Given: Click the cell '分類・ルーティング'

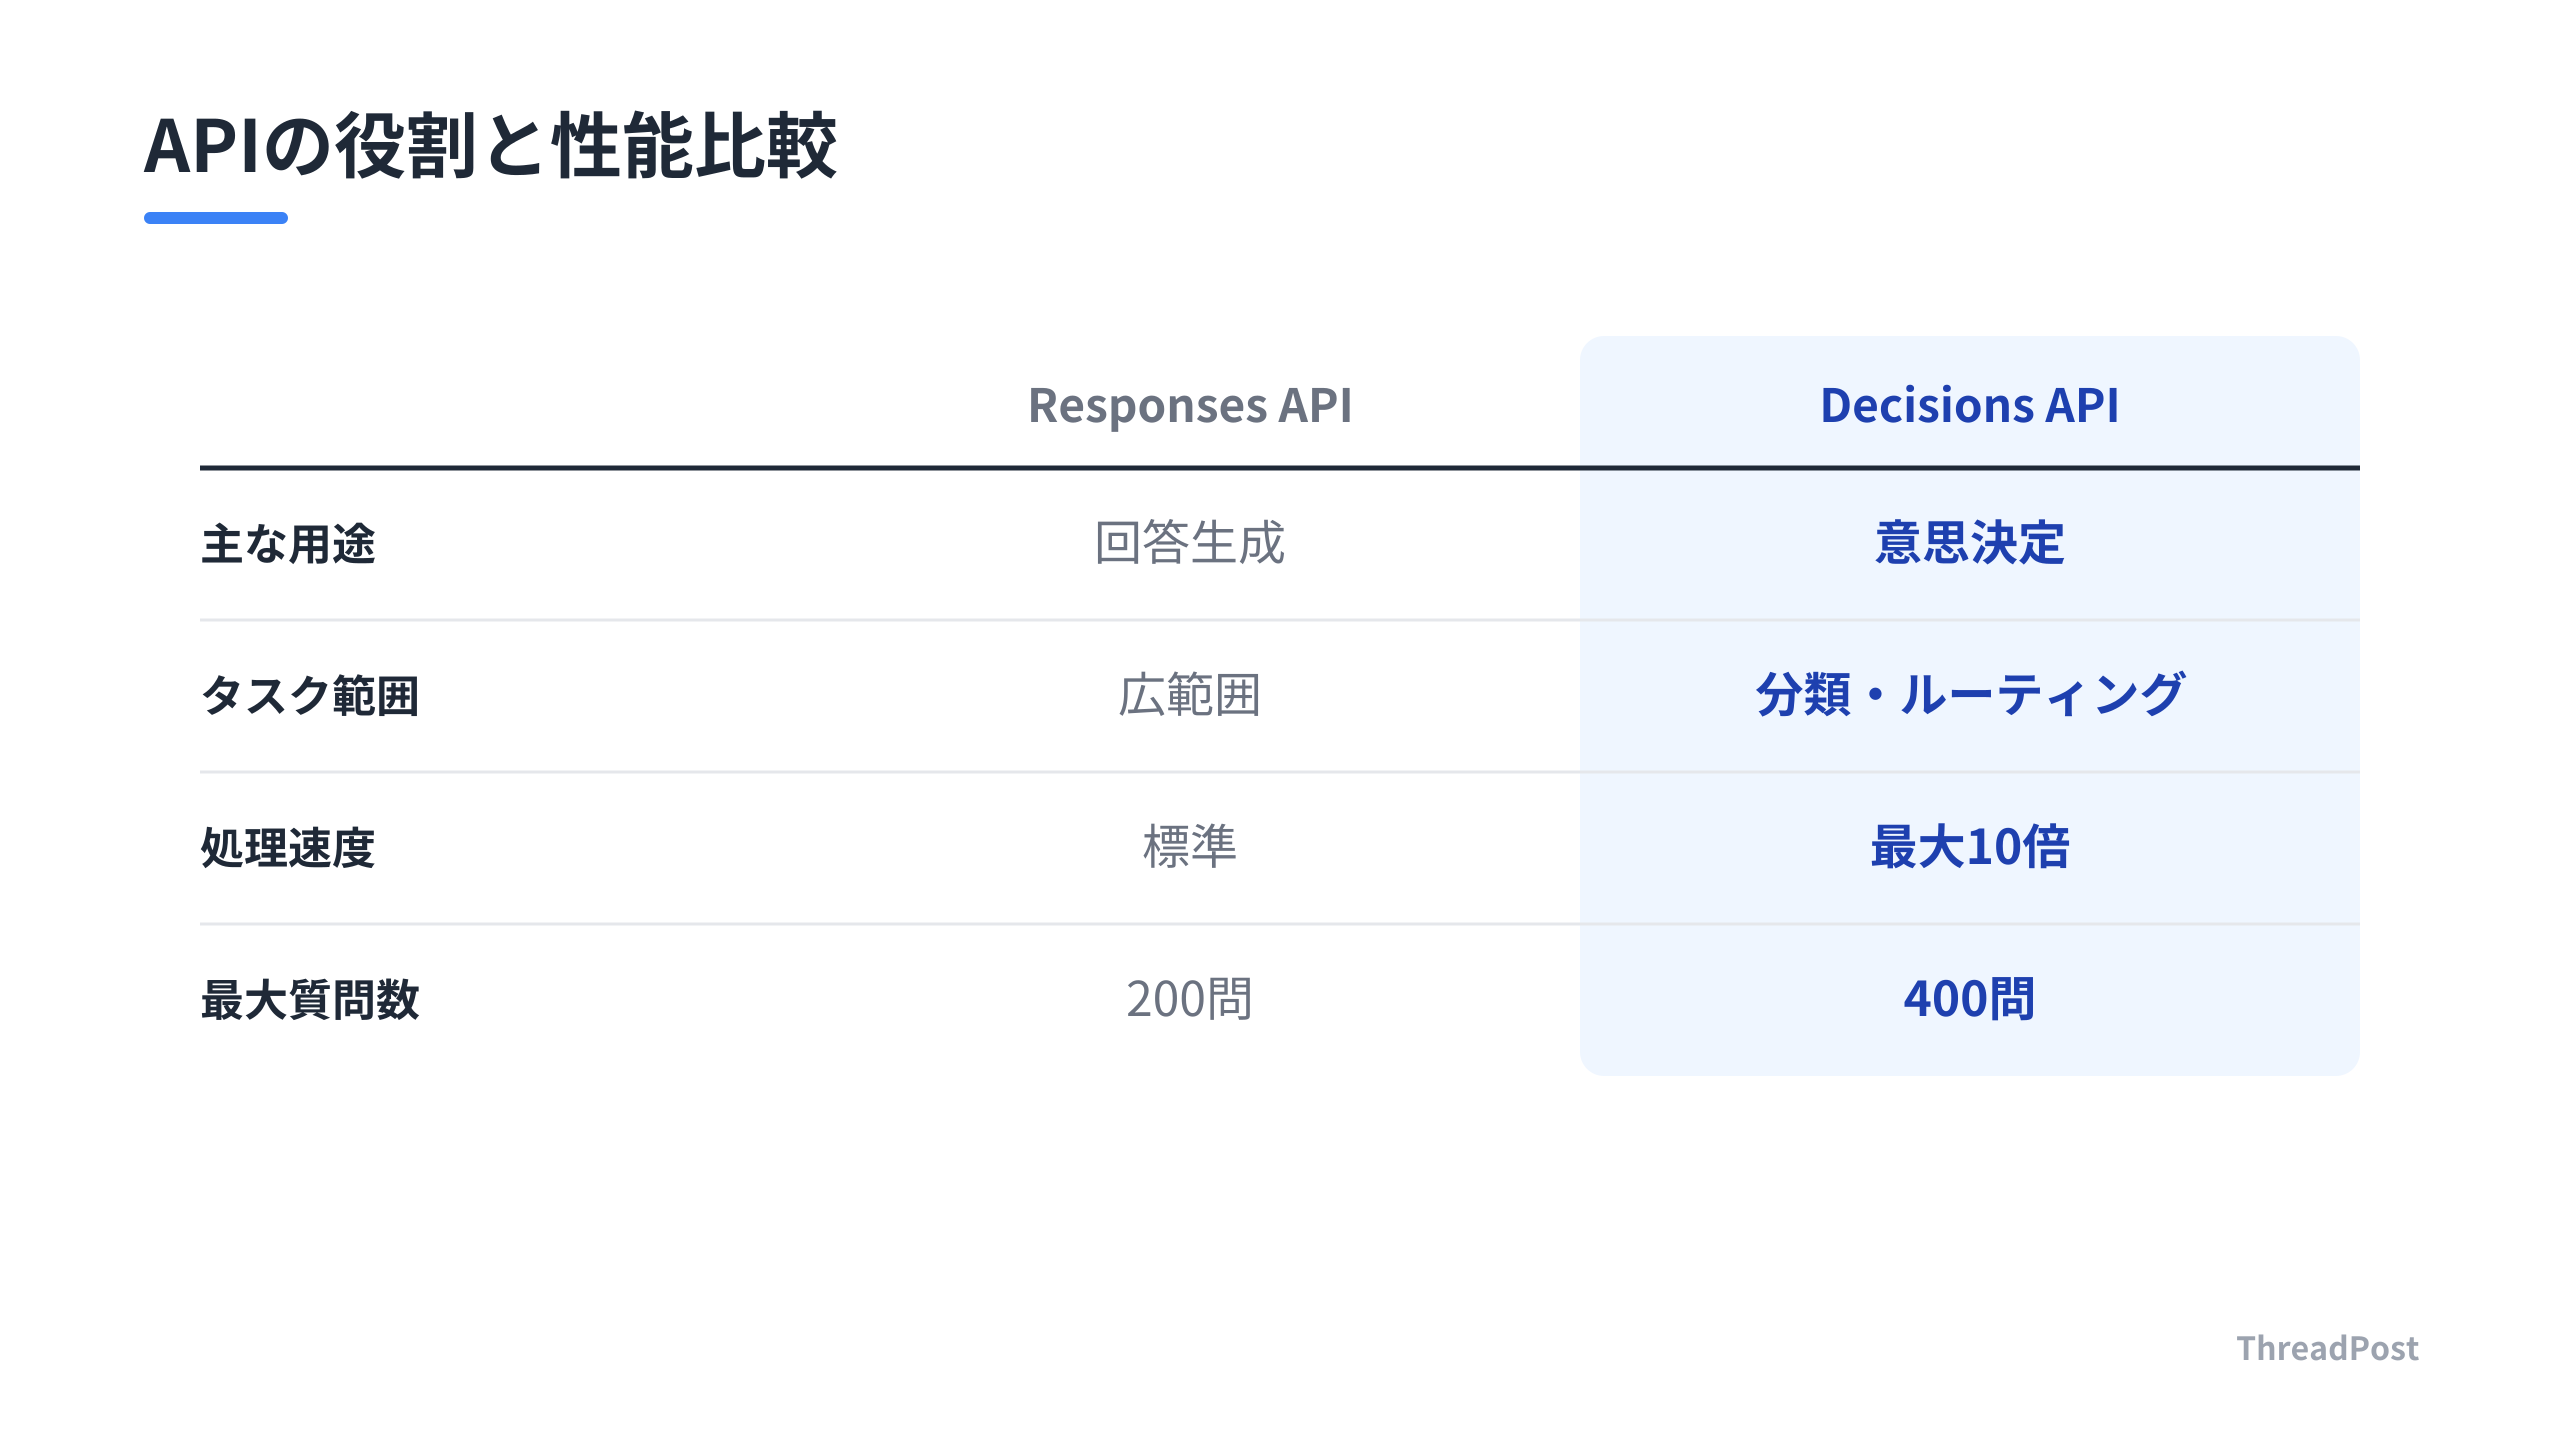Looking at the screenshot, I should click(x=1969, y=695).
